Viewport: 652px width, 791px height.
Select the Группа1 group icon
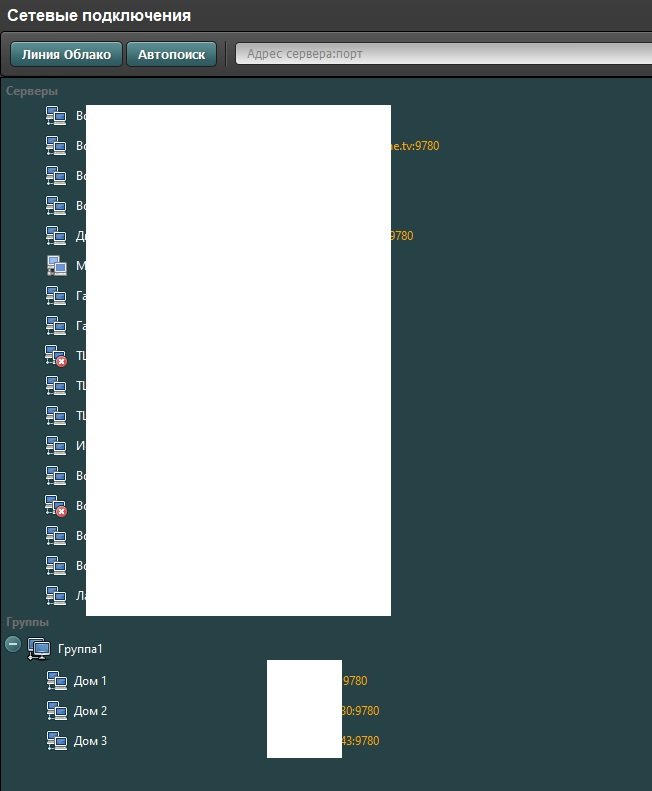tap(38, 649)
